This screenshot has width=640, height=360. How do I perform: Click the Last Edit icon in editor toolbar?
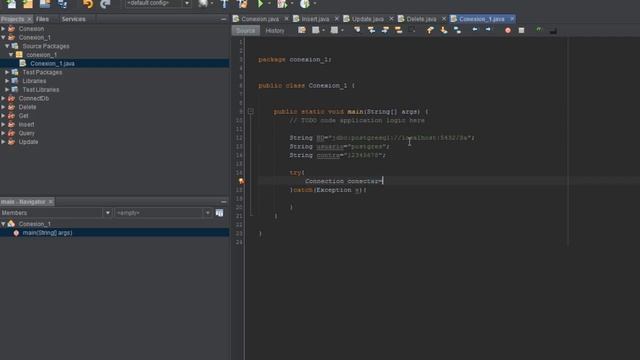click(302, 30)
